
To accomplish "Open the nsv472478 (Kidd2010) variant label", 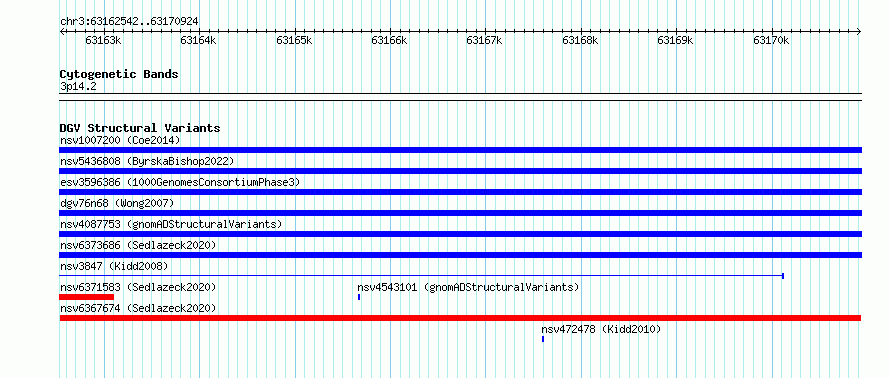I will point(601,329).
